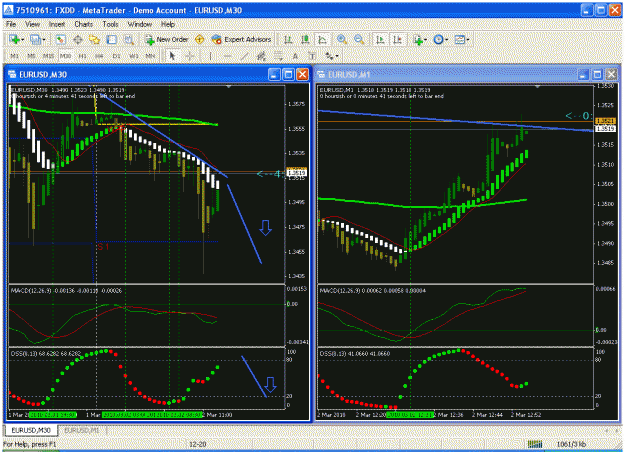Open the Tools menu
The image size is (625, 452).
[110, 24]
